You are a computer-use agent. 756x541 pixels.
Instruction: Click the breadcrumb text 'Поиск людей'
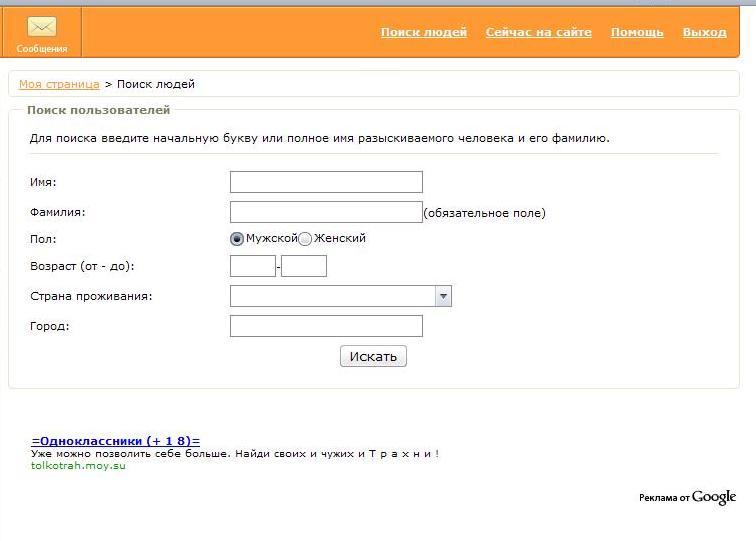tap(156, 84)
